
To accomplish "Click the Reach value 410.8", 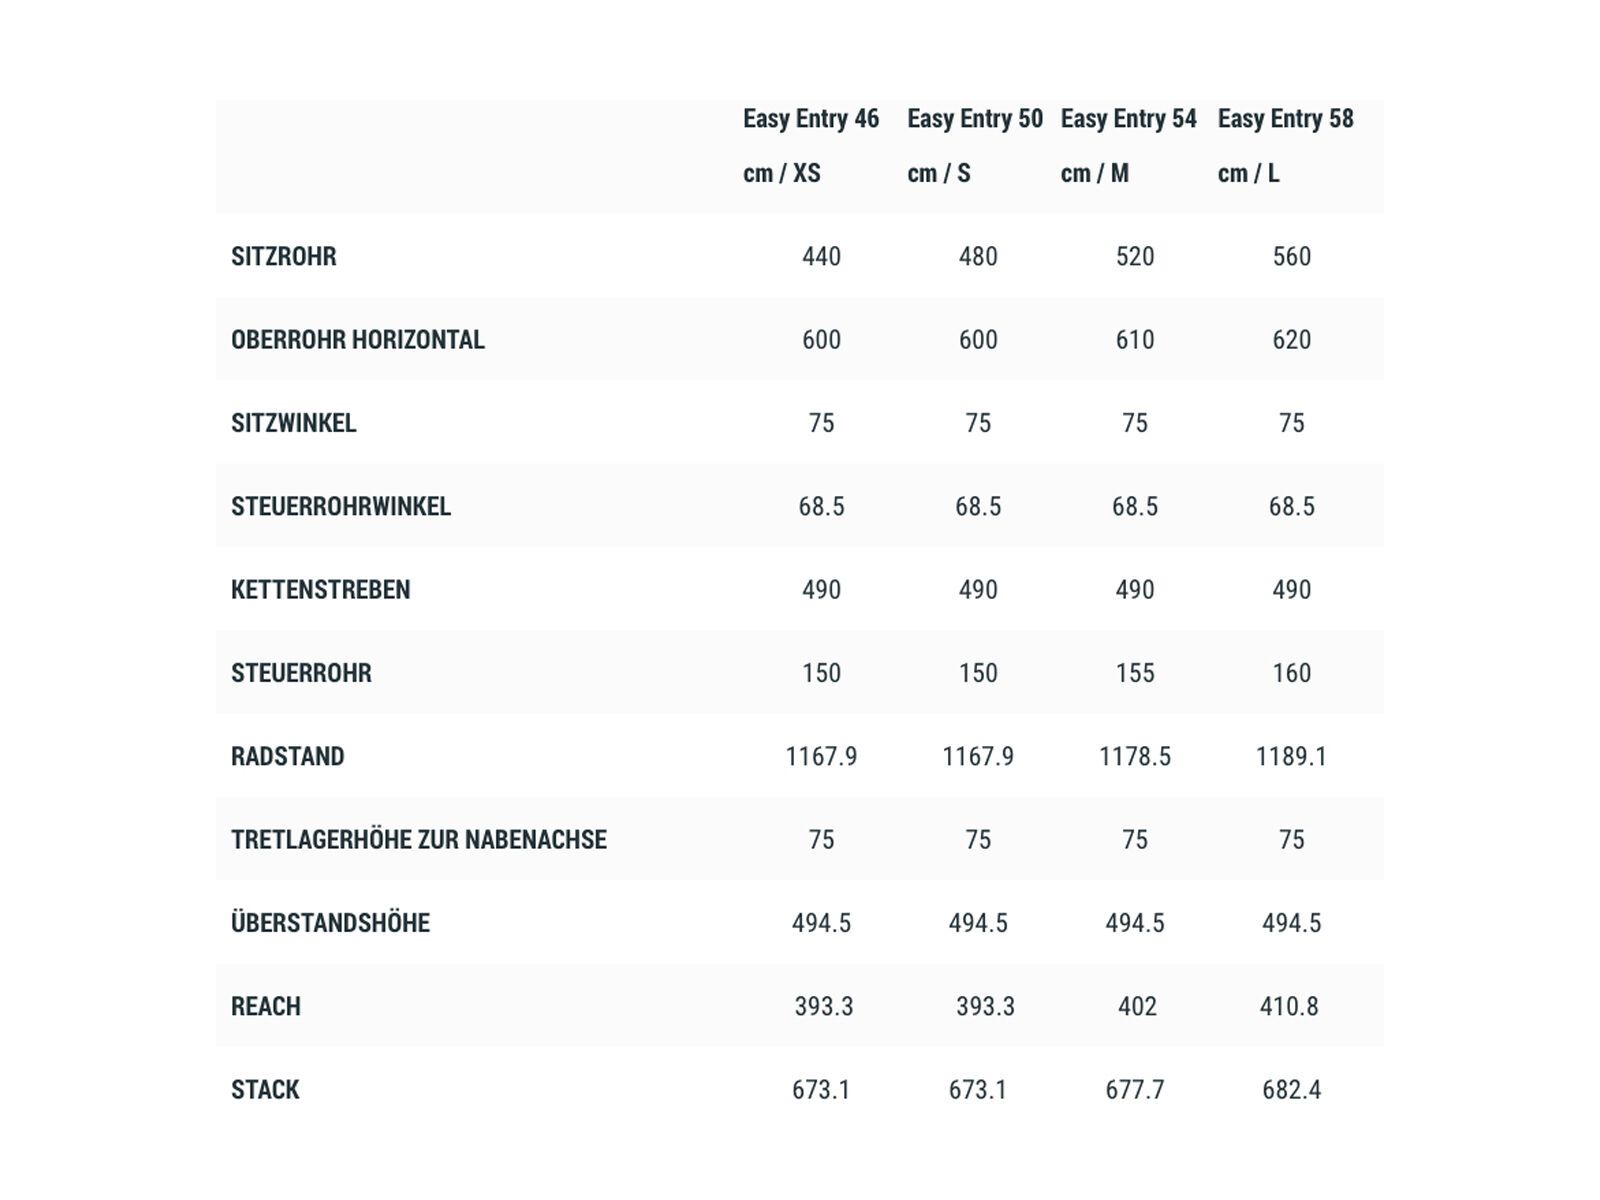I will 1289,1007.
